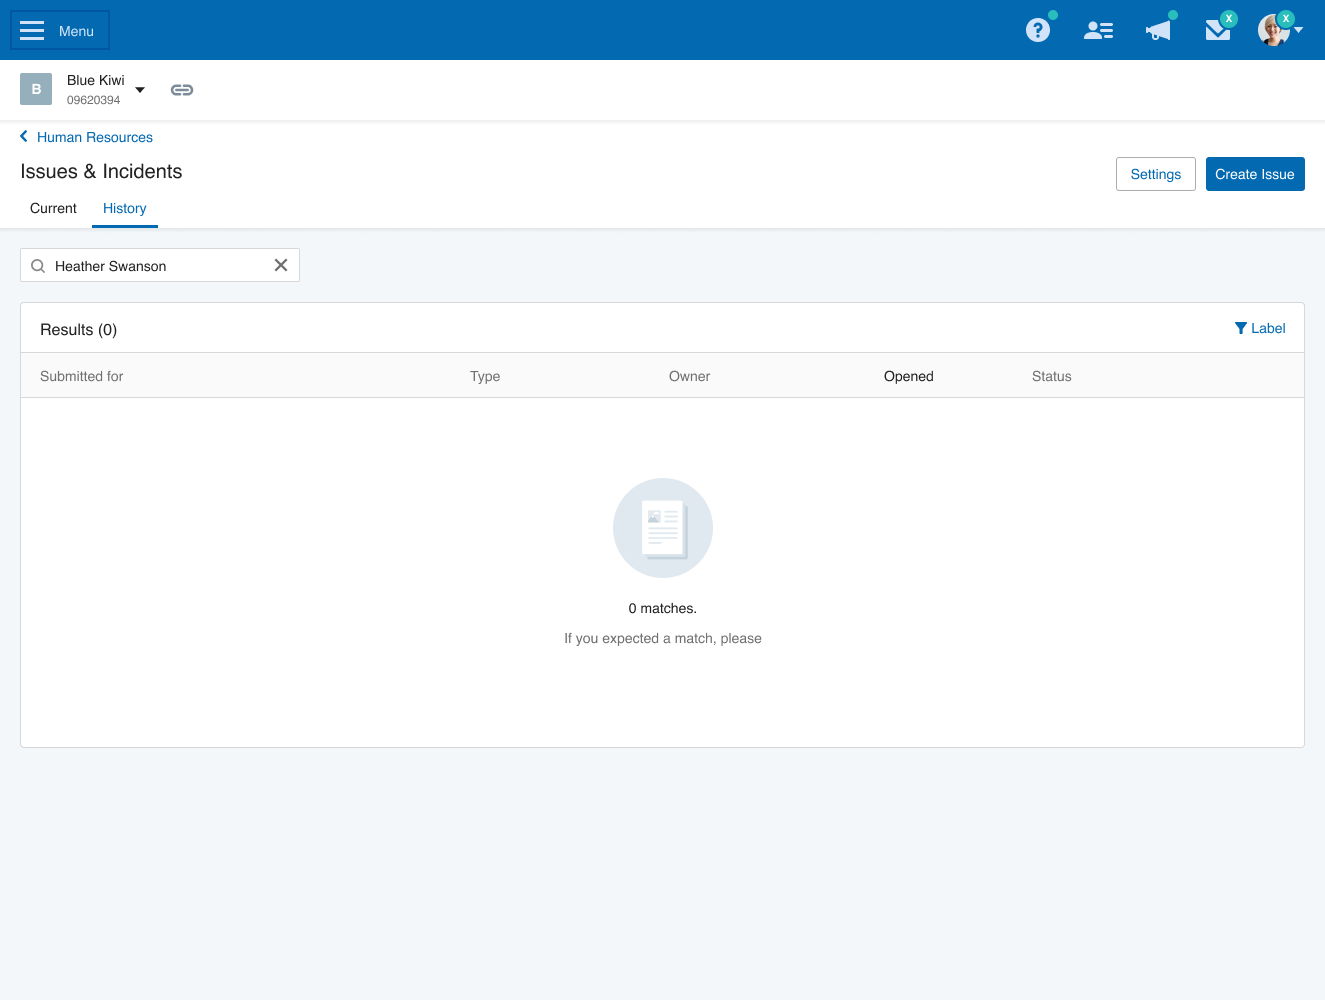The image size is (1325, 1000).
Task: Sort by Owner column header
Action: 690,376
